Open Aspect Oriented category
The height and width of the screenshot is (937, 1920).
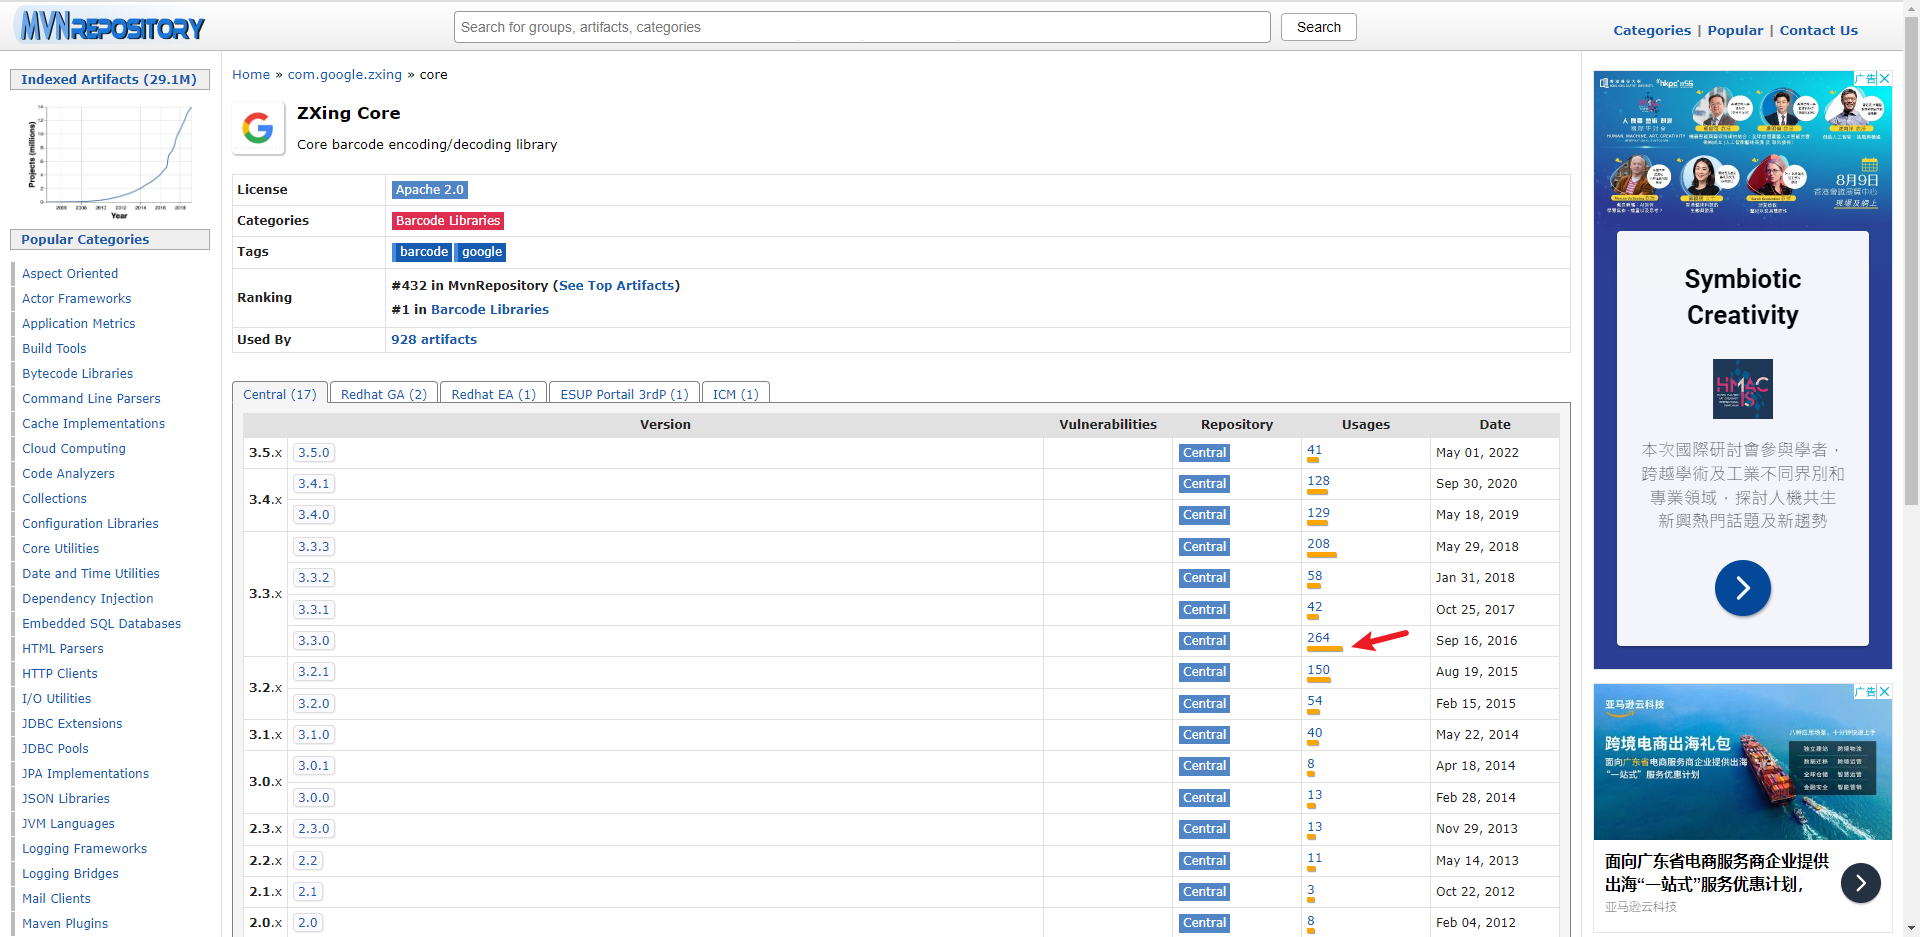(70, 273)
